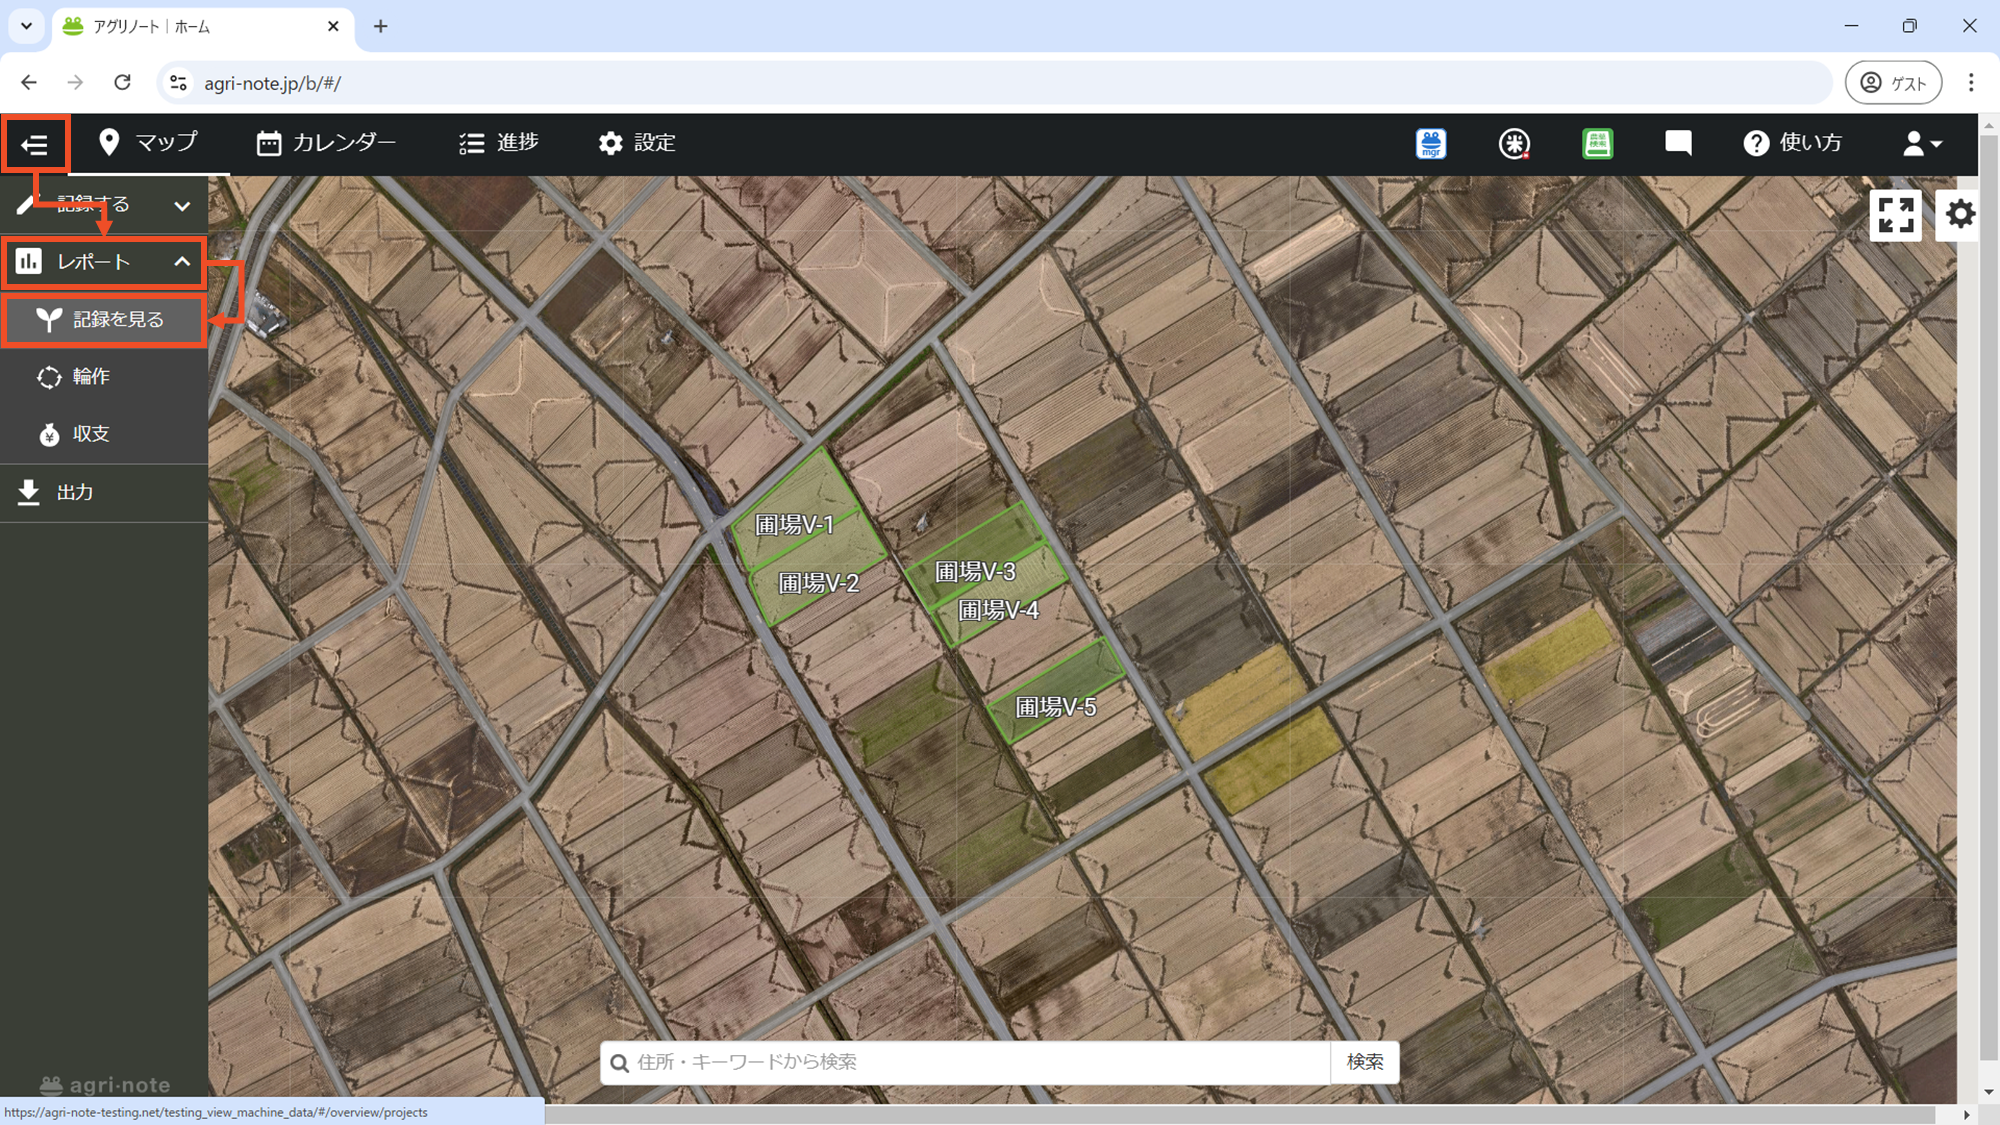Select 記録を見る in the sidebar
Screen dimensions: 2000x1125
tap(105, 320)
